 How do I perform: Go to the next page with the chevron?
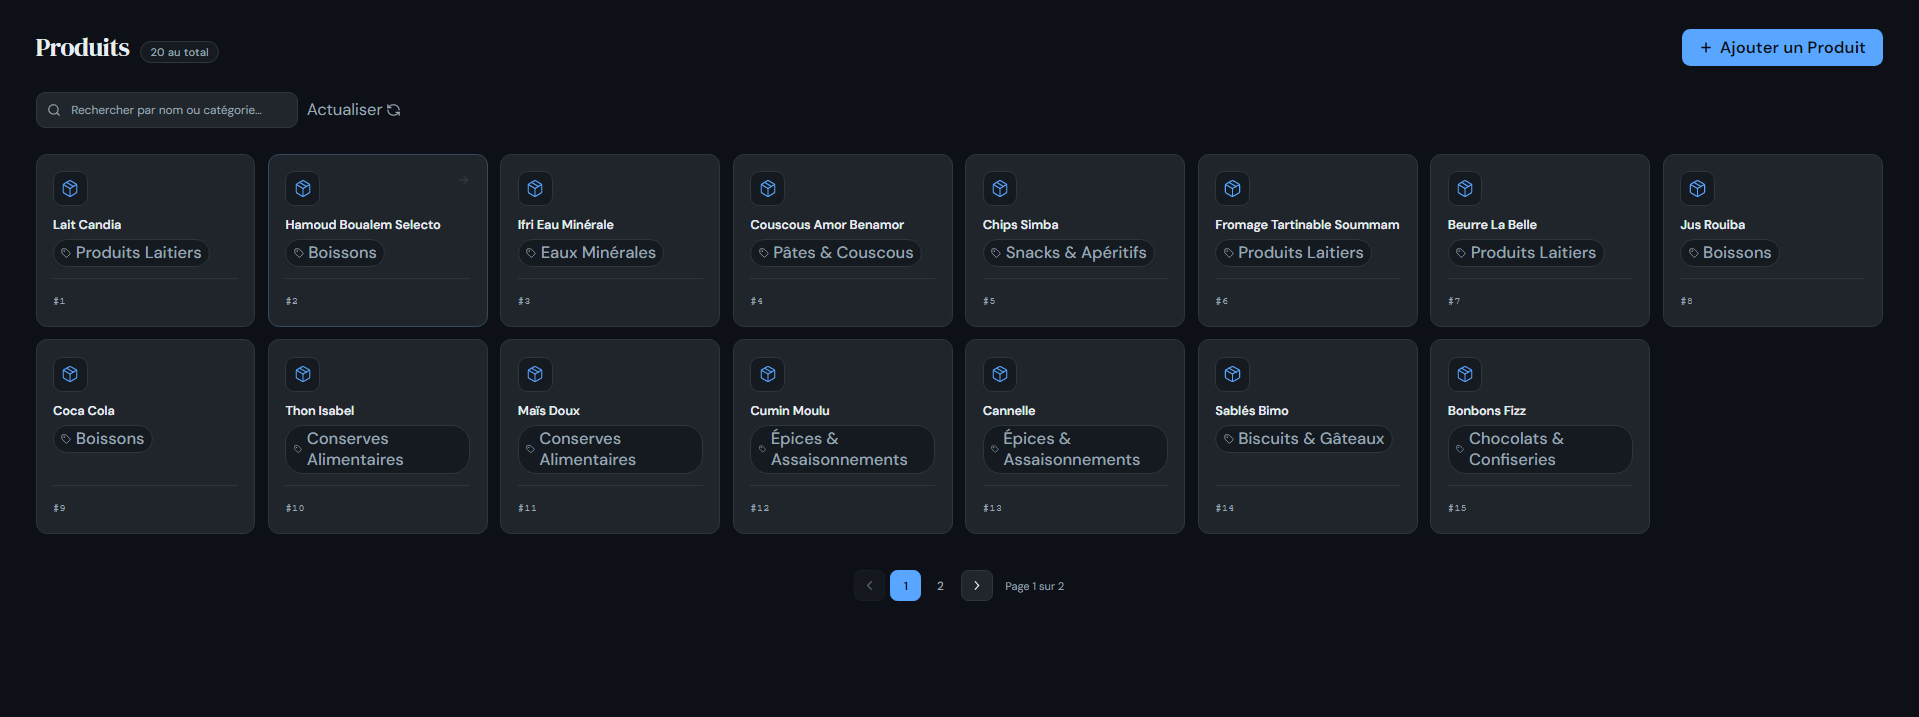[x=977, y=586]
